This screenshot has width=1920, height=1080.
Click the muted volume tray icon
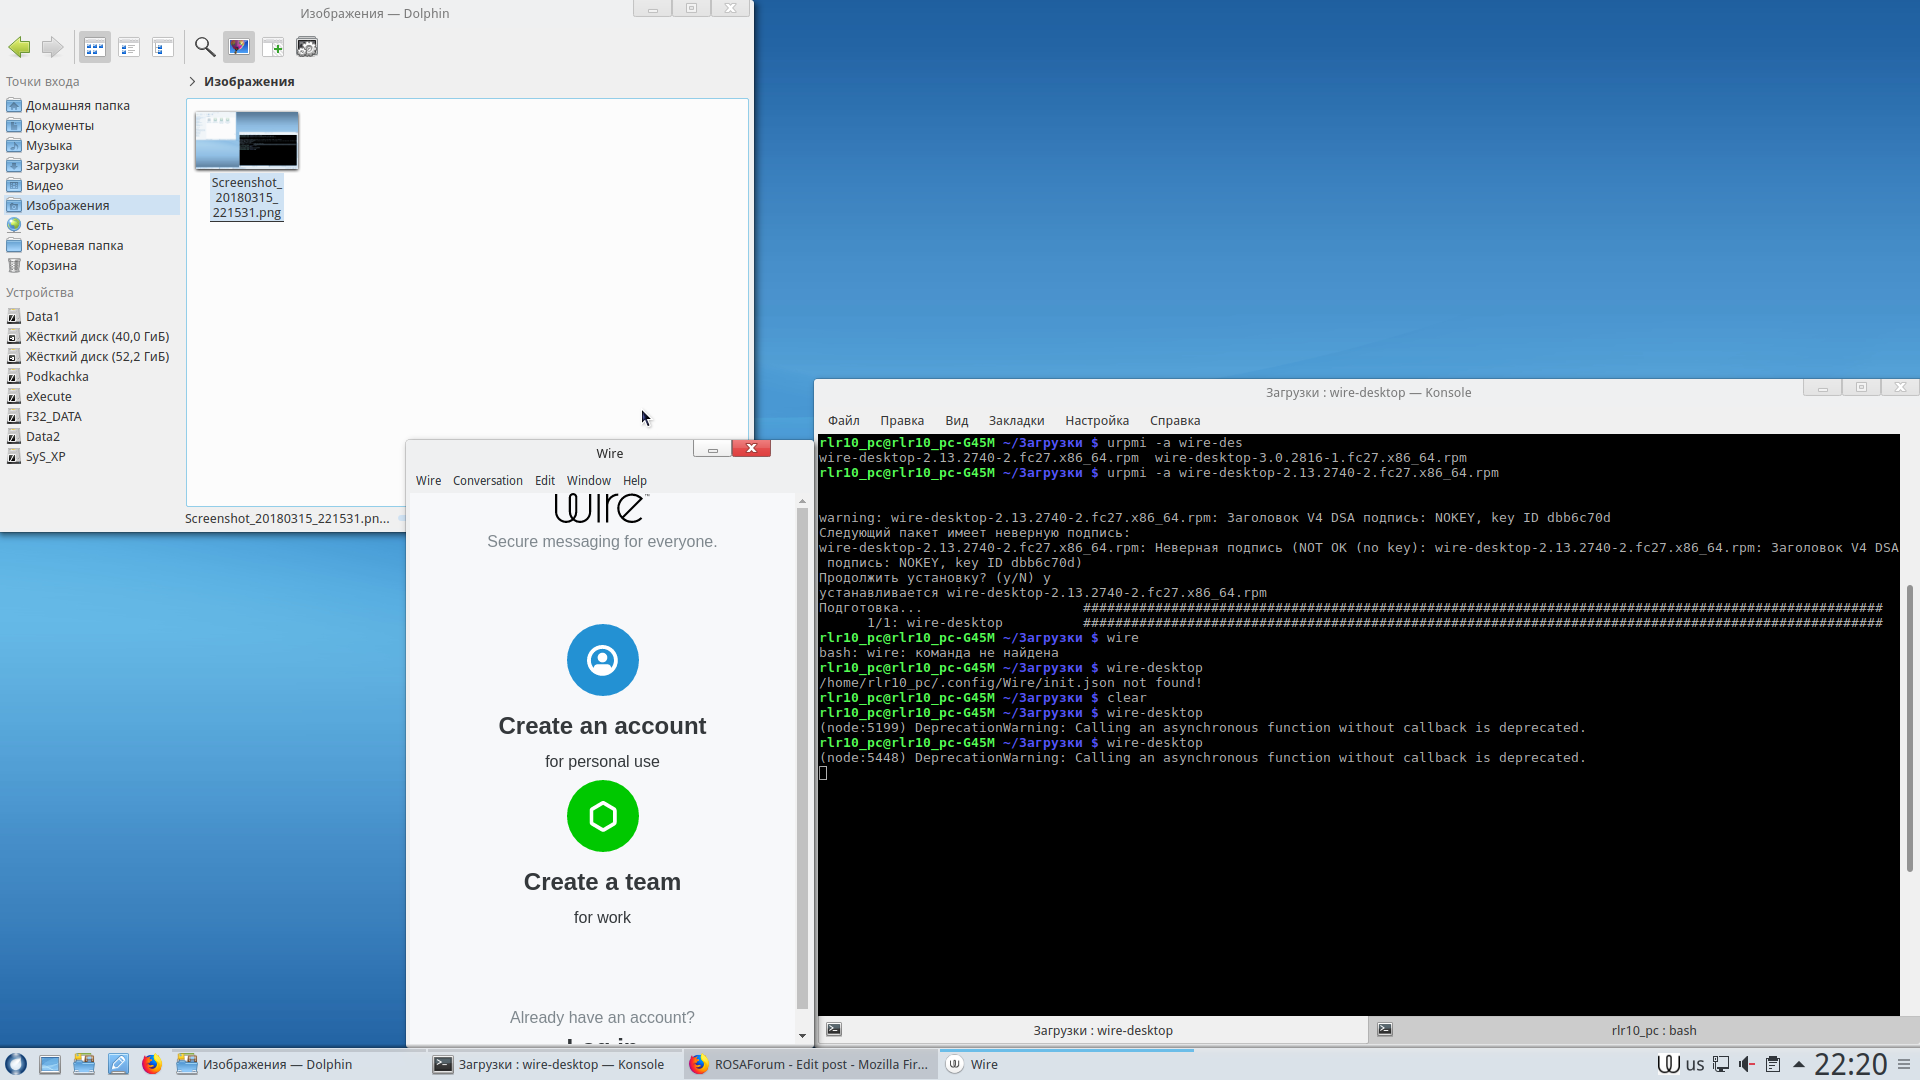point(1747,1064)
